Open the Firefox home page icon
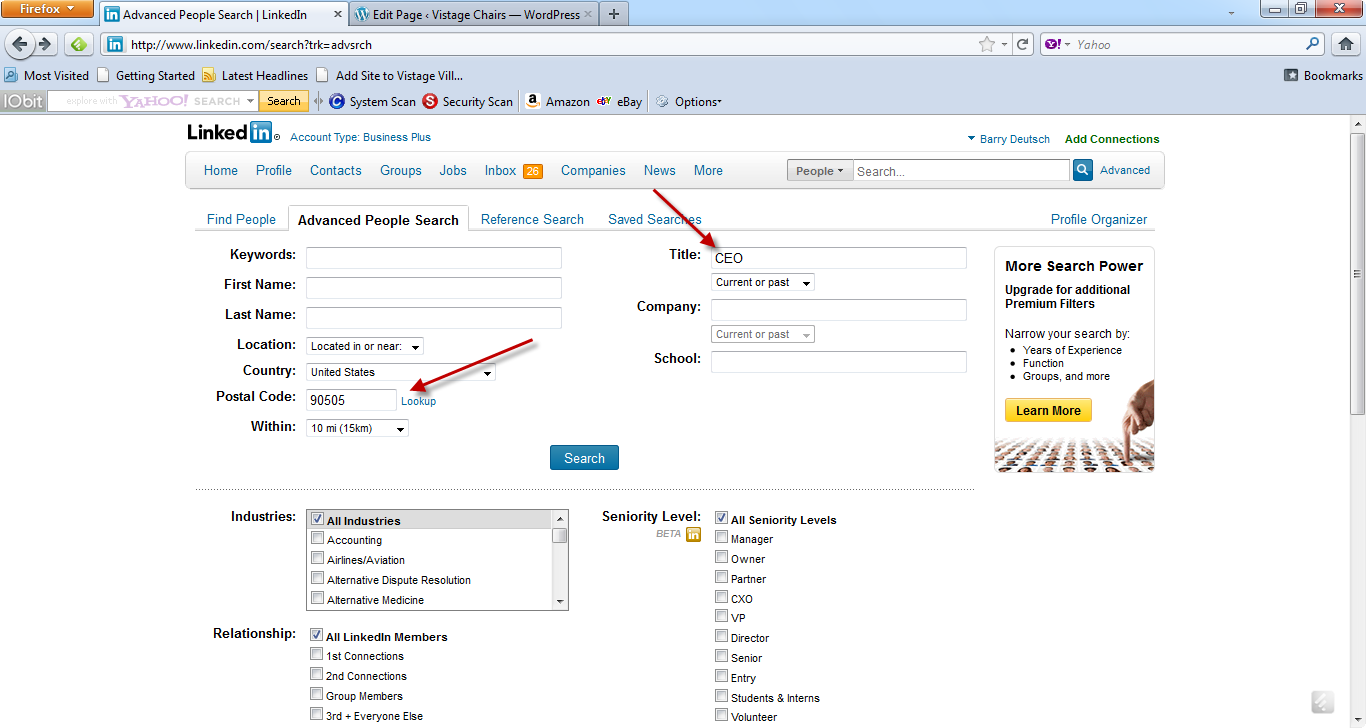Viewport: 1366px width, 728px height. [x=1345, y=44]
